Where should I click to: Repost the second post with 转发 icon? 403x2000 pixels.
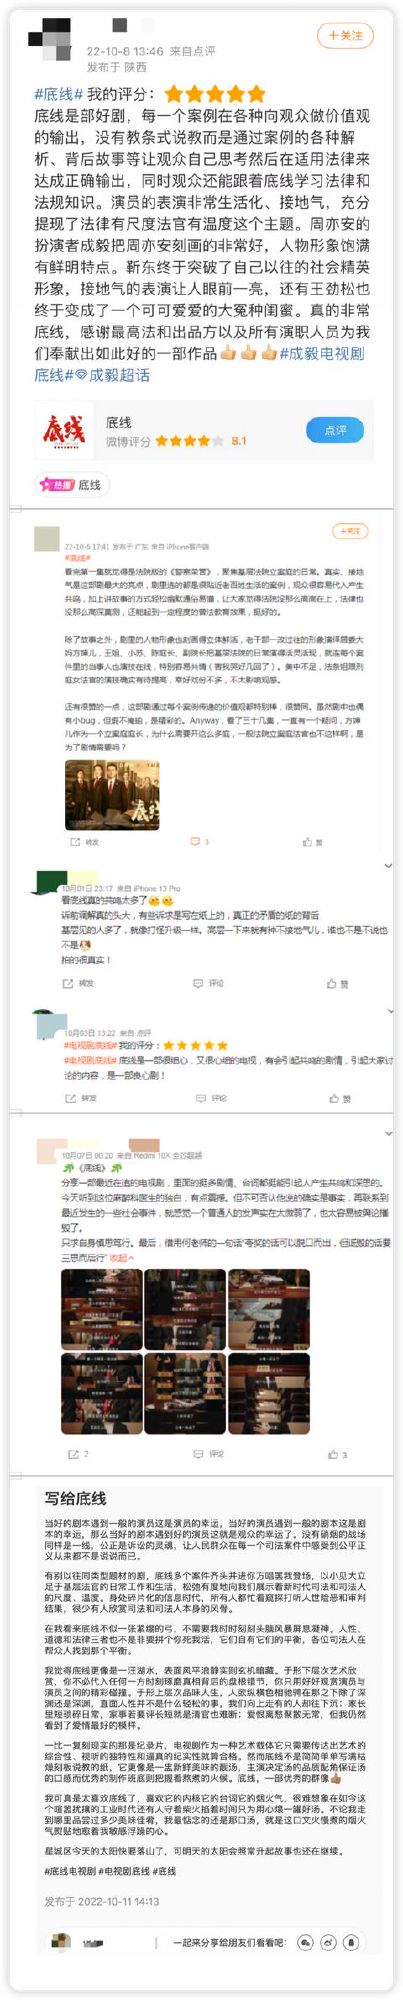tap(84, 842)
